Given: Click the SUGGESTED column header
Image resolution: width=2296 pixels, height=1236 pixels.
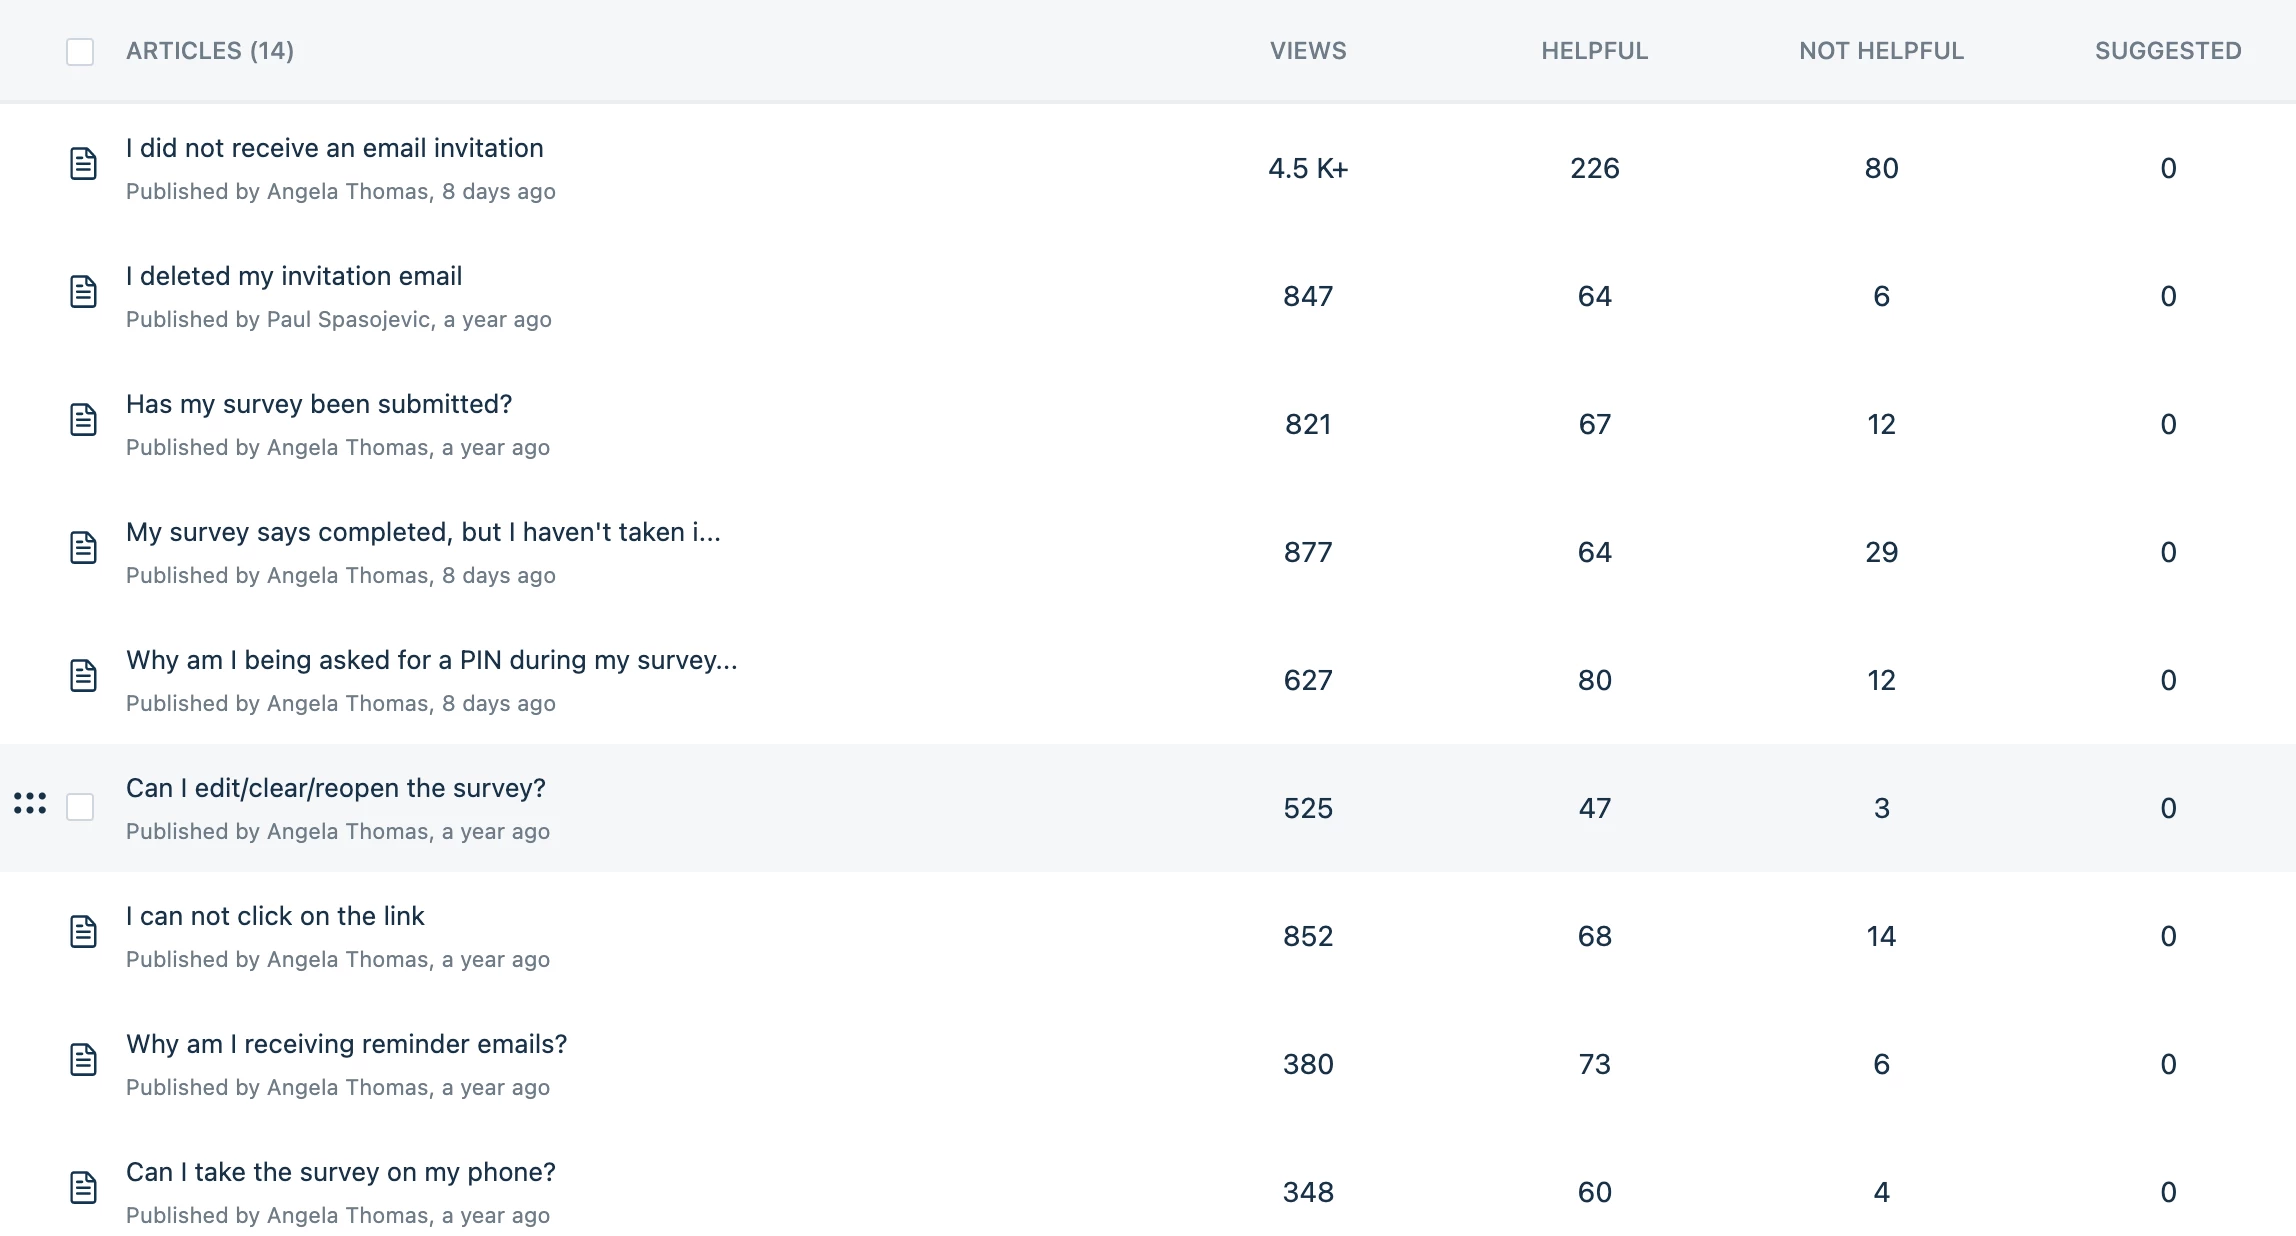Looking at the screenshot, I should tap(2168, 51).
